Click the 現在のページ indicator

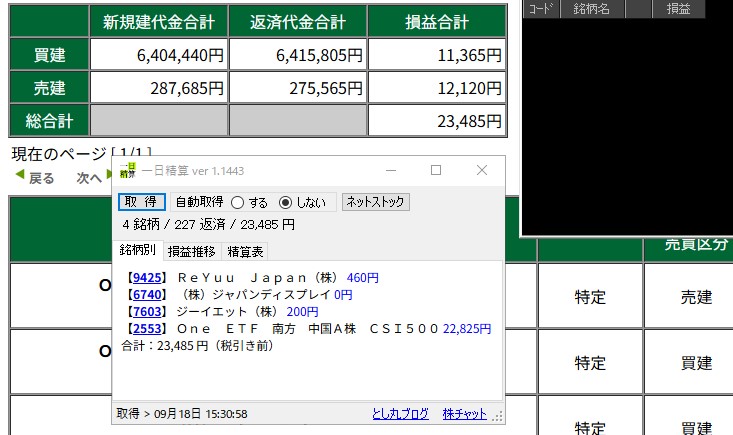pos(81,153)
